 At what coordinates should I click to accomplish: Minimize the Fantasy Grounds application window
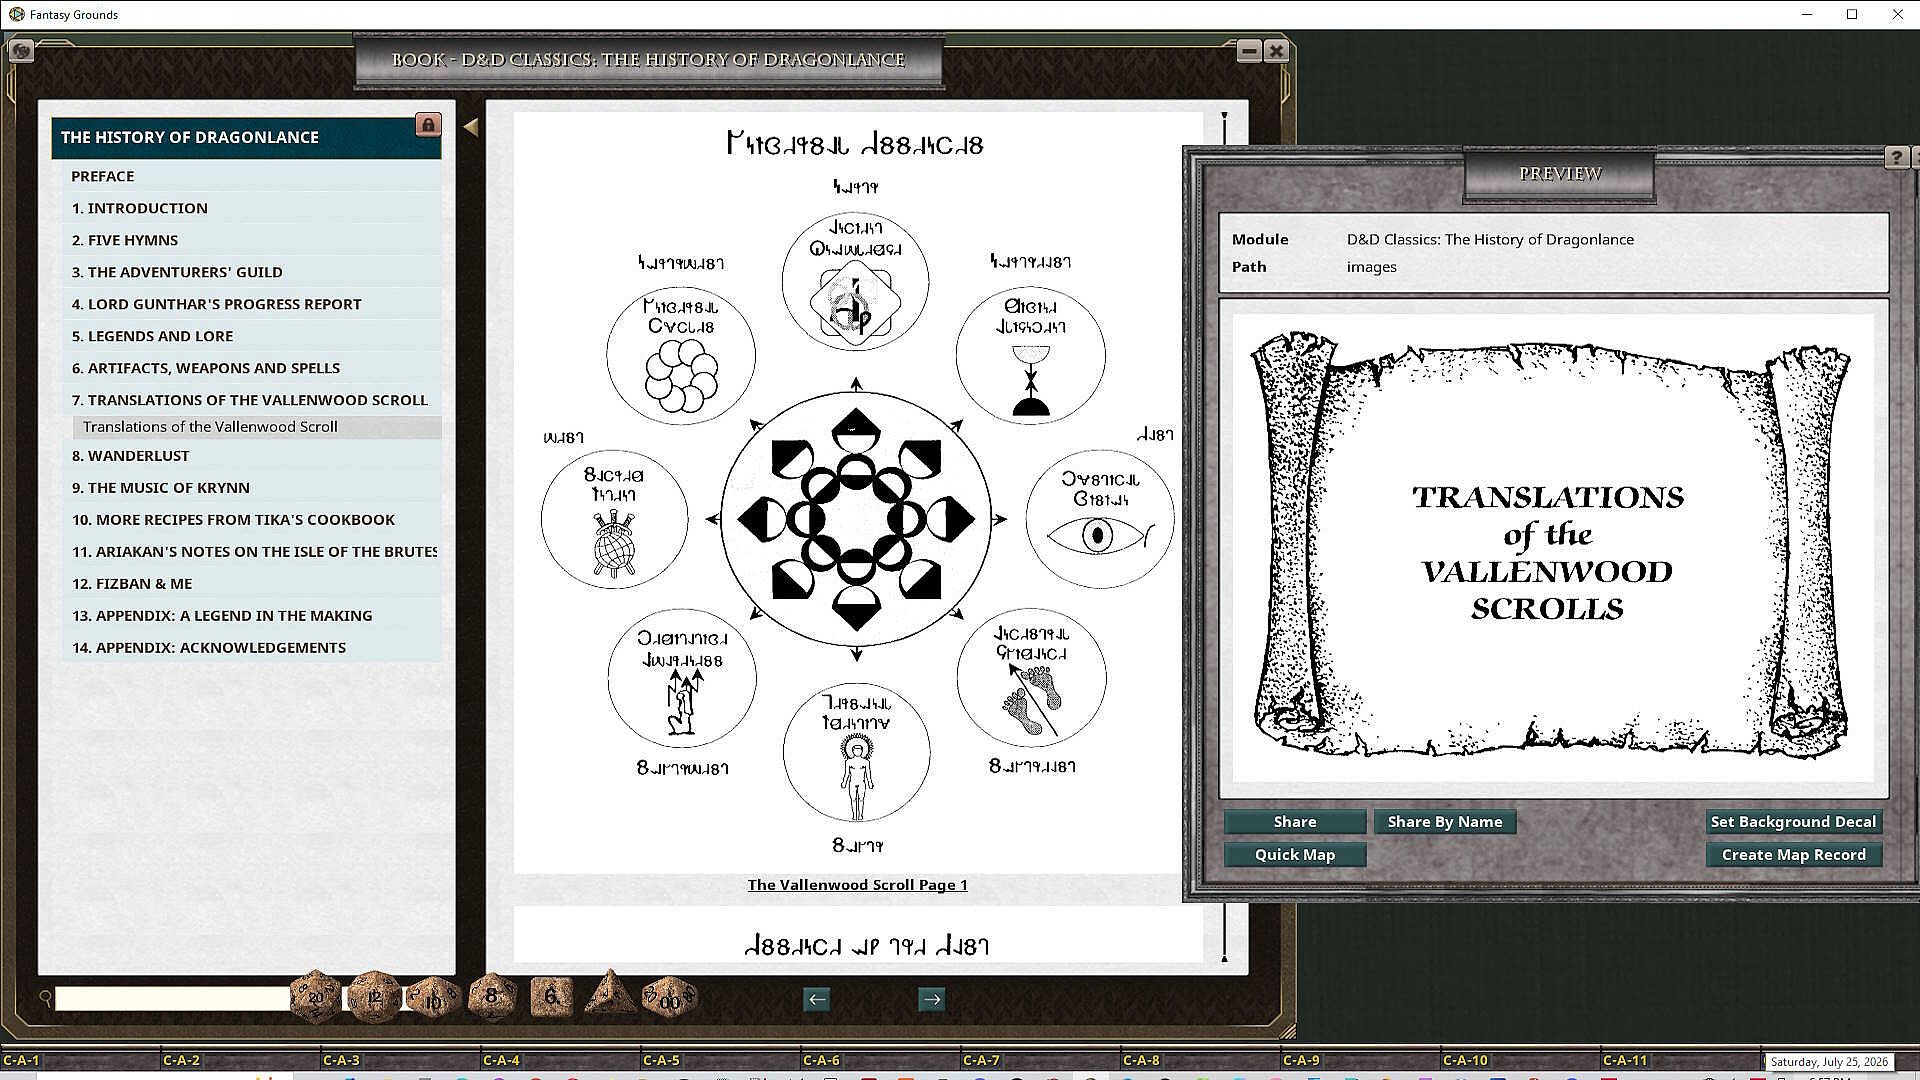[1807, 14]
